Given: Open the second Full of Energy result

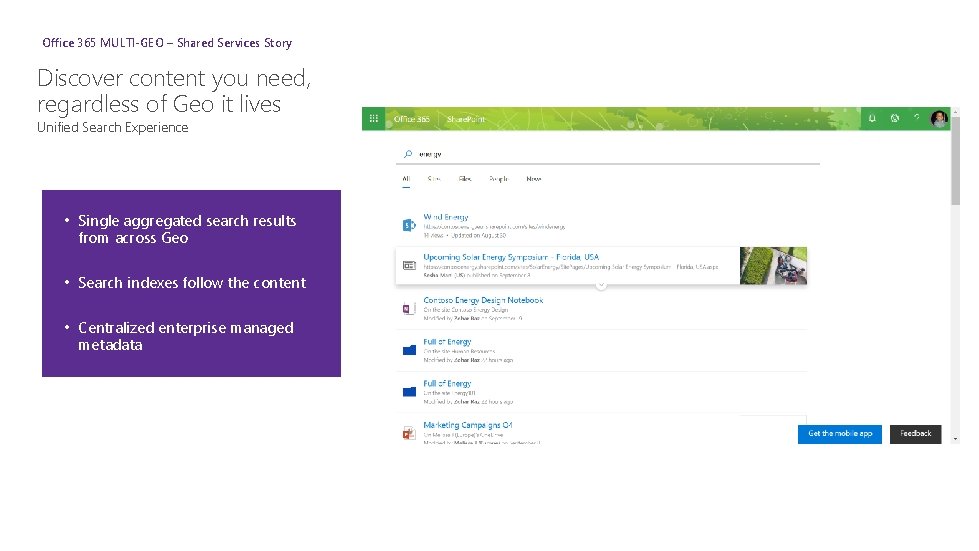Looking at the screenshot, I should pyautogui.click(x=447, y=384).
